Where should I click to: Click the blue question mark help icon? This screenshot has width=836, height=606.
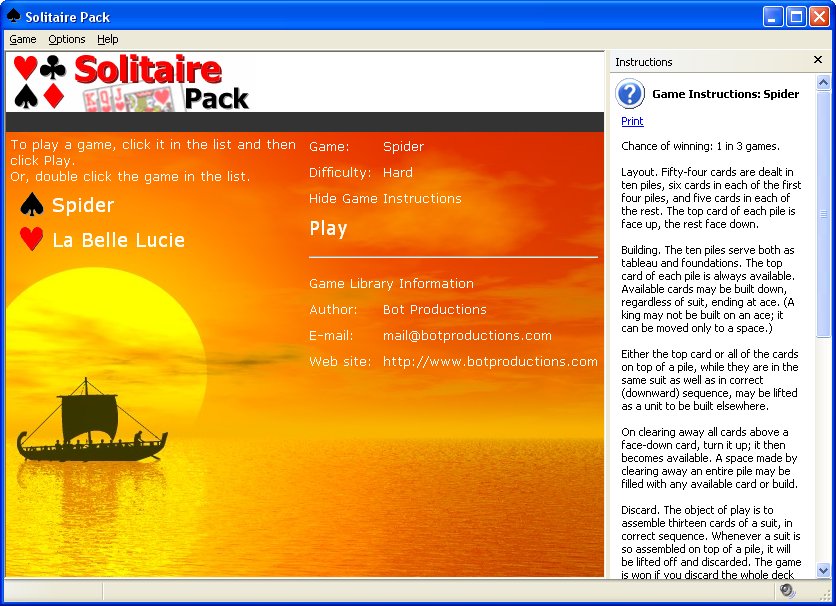[630, 93]
